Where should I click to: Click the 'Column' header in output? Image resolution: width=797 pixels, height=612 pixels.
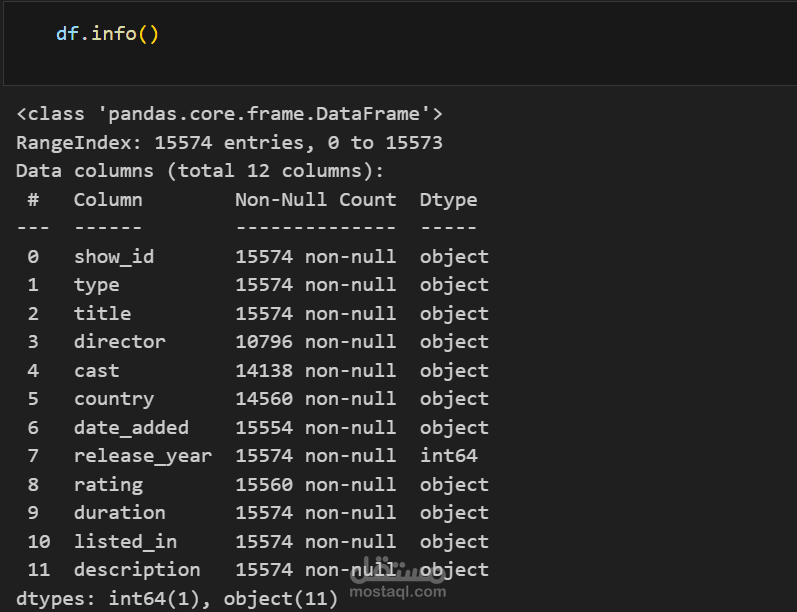tap(108, 200)
